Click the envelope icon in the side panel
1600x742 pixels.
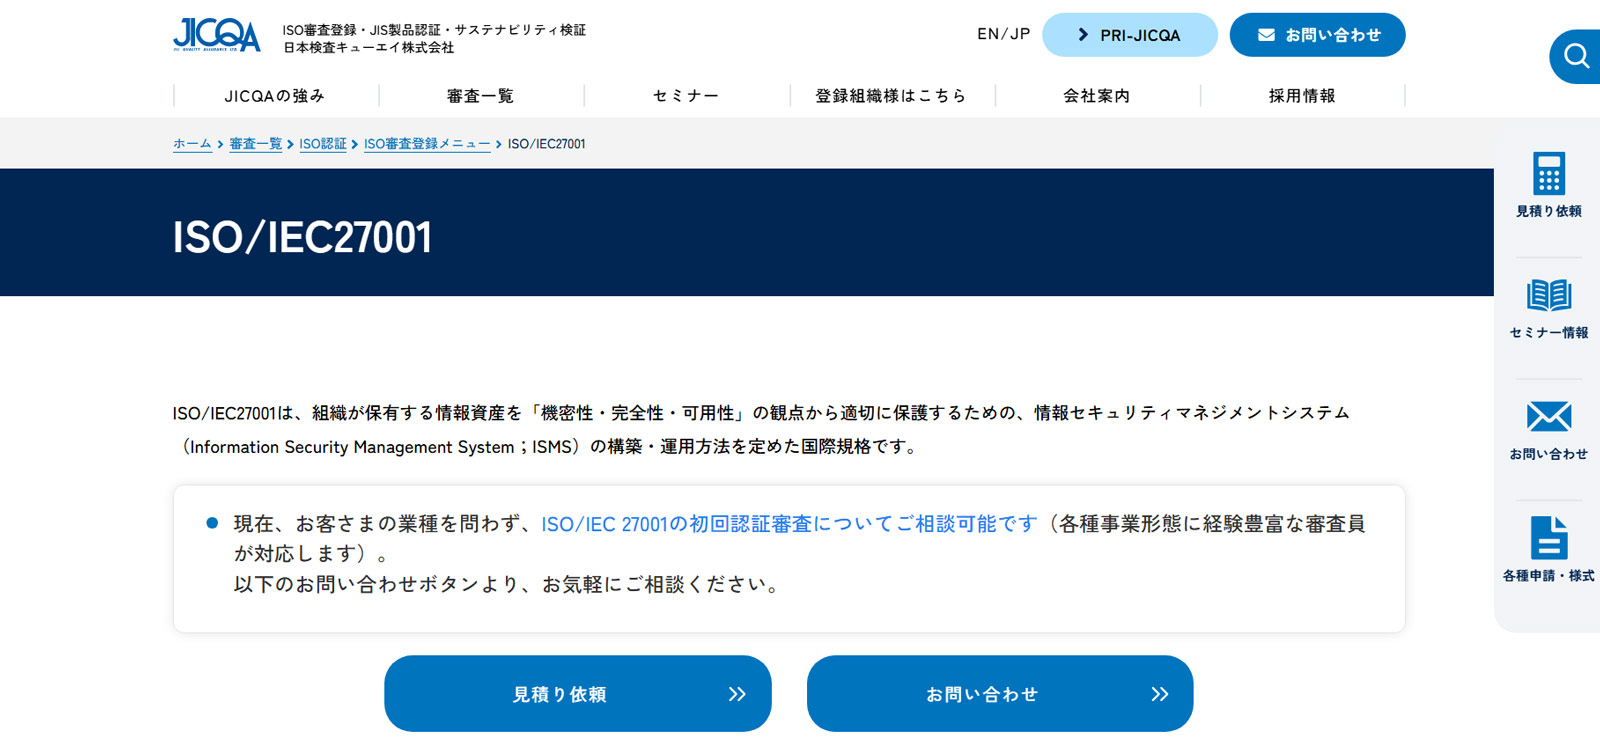coord(1549,417)
